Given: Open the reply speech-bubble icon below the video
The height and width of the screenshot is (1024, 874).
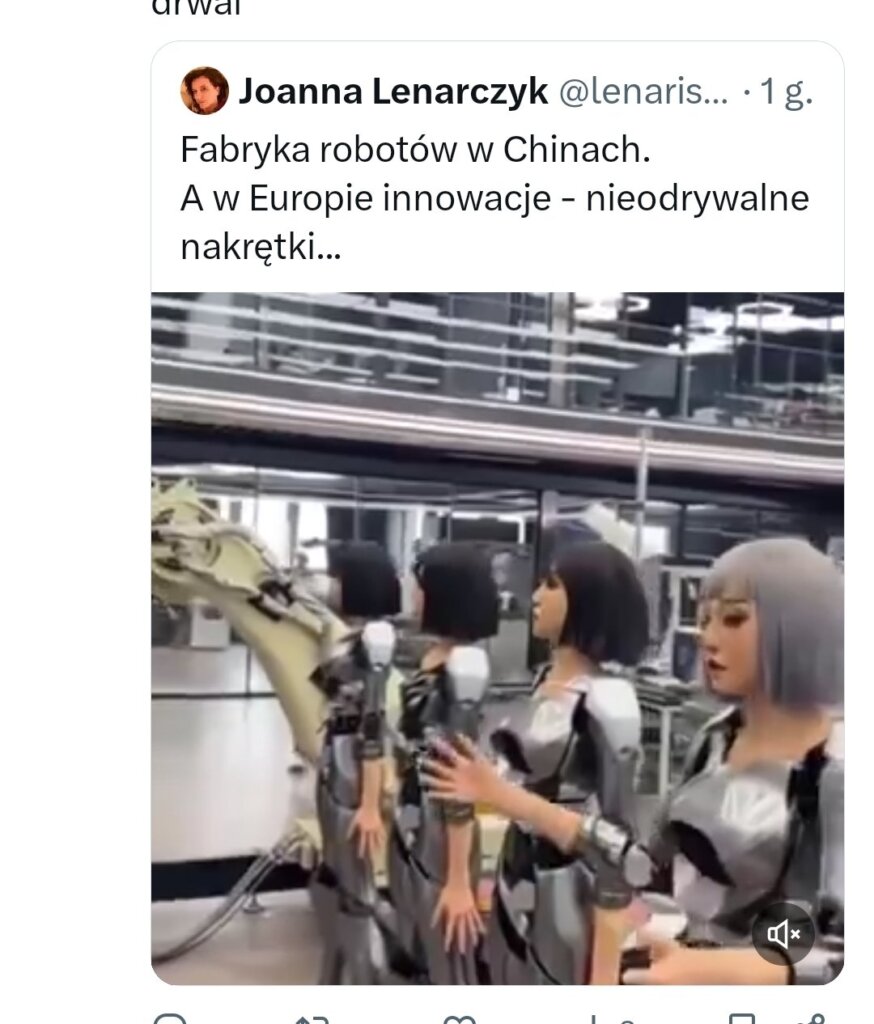Looking at the screenshot, I should [170, 1018].
